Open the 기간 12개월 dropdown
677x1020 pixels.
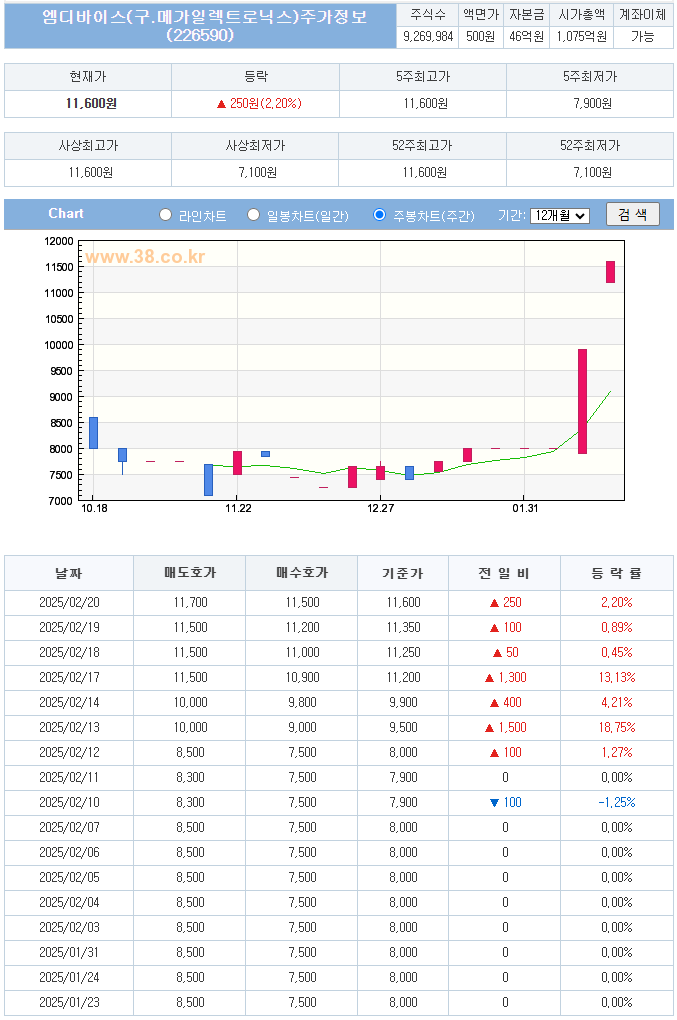coord(560,215)
